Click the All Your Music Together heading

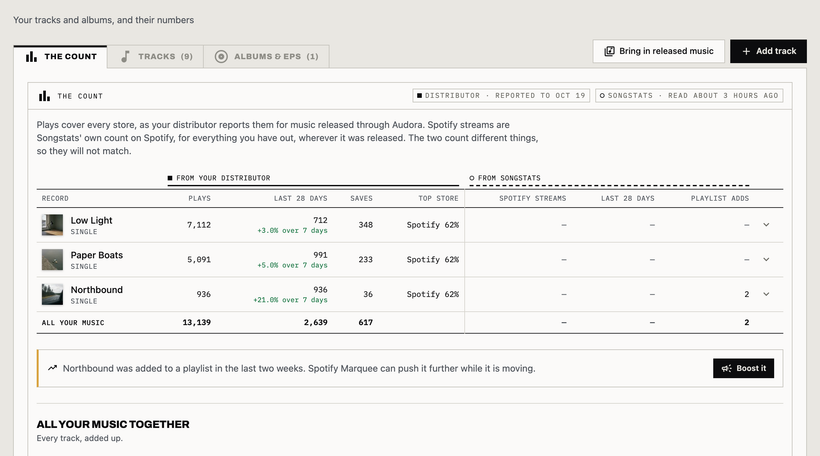(x=113, y=425)
